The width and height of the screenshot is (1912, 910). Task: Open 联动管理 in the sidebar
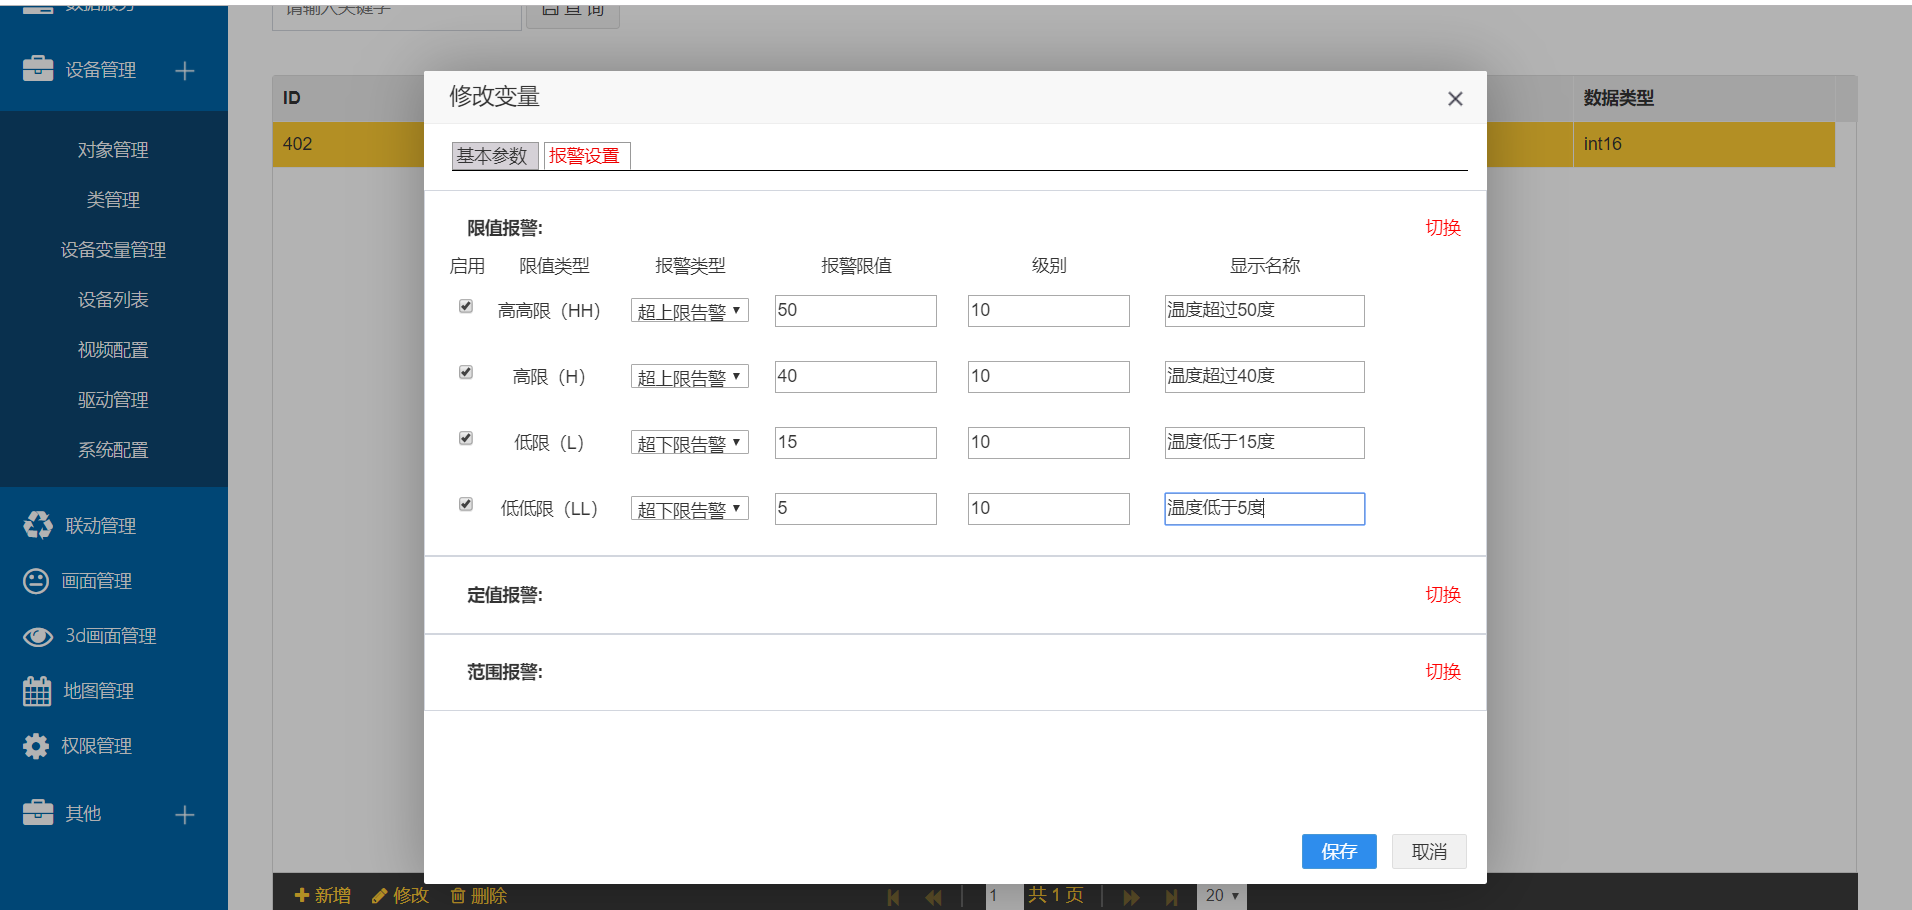101,526
